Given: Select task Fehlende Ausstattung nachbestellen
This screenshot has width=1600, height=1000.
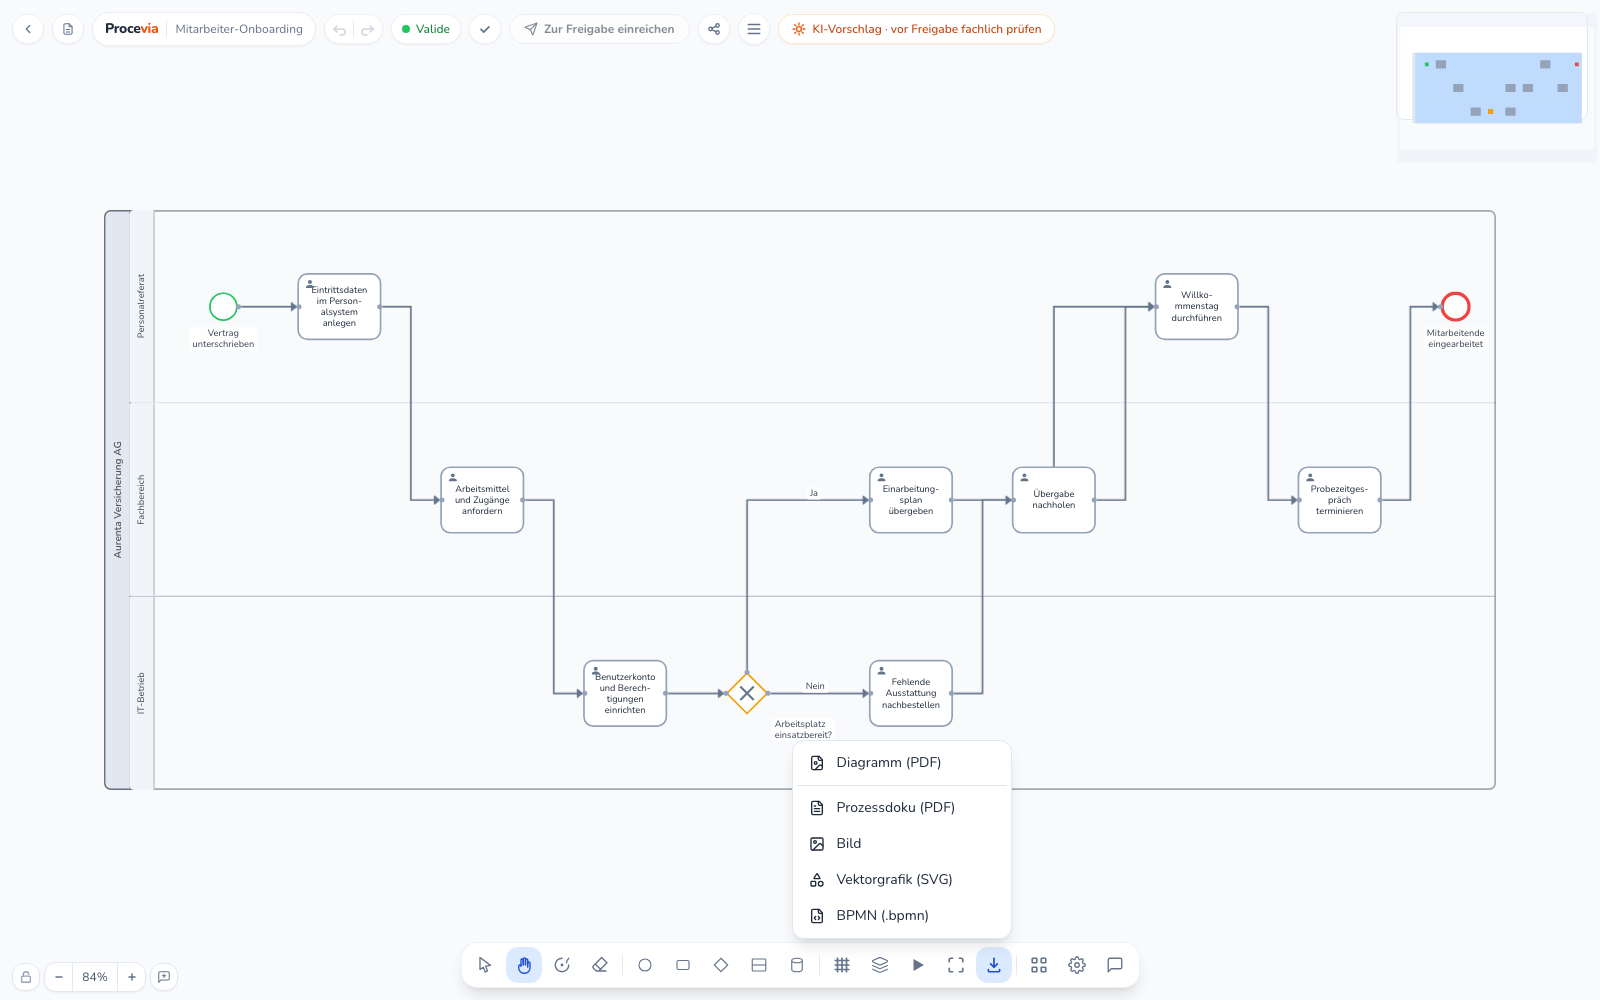Looking at the screenshot, I should click(911, 693).
